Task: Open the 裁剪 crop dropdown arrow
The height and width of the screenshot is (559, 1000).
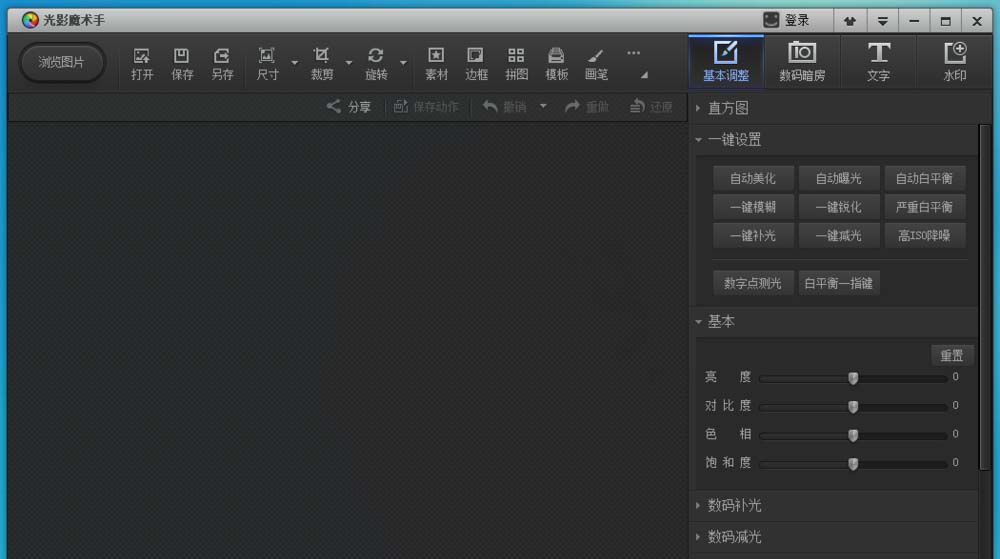Action: 348,63
